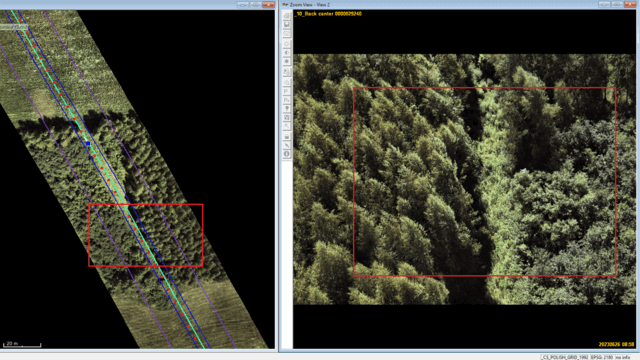Click the third toolbar icon below save
The height and width of the screenshot is (360, 640).
click(287, 33)
